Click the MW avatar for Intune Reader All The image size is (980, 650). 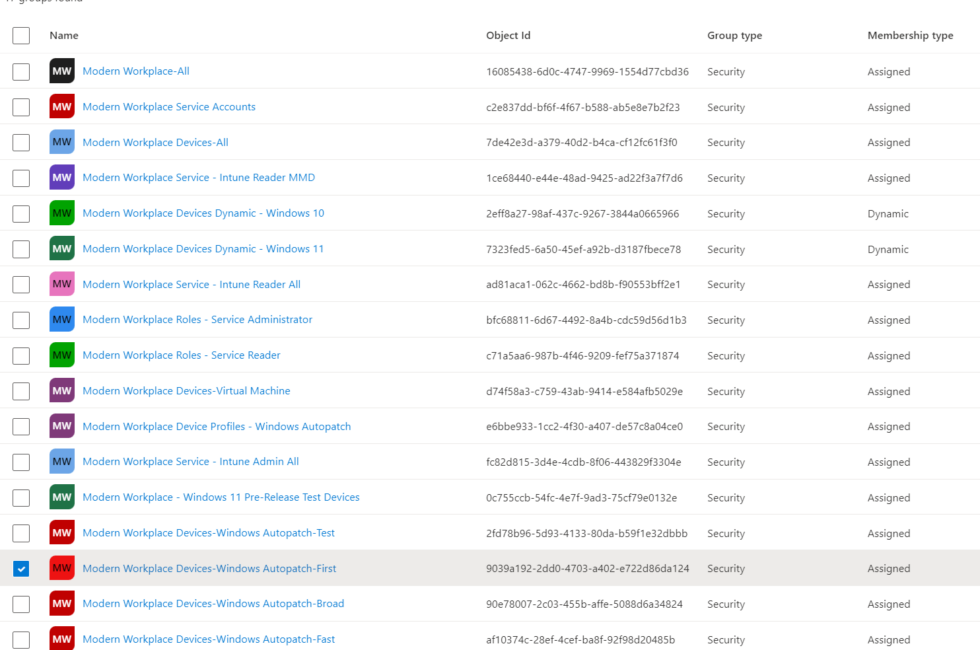(x=62, y=284)
